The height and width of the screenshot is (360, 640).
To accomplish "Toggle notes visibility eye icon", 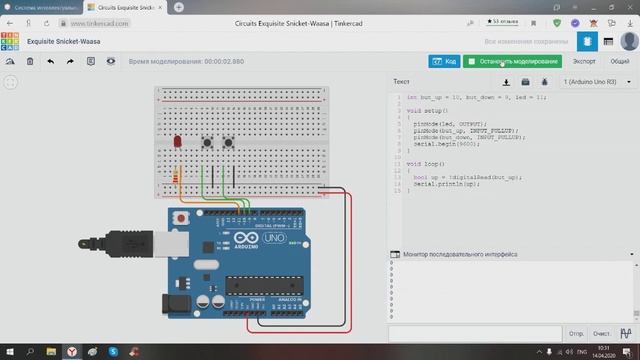I will (111, 61).
